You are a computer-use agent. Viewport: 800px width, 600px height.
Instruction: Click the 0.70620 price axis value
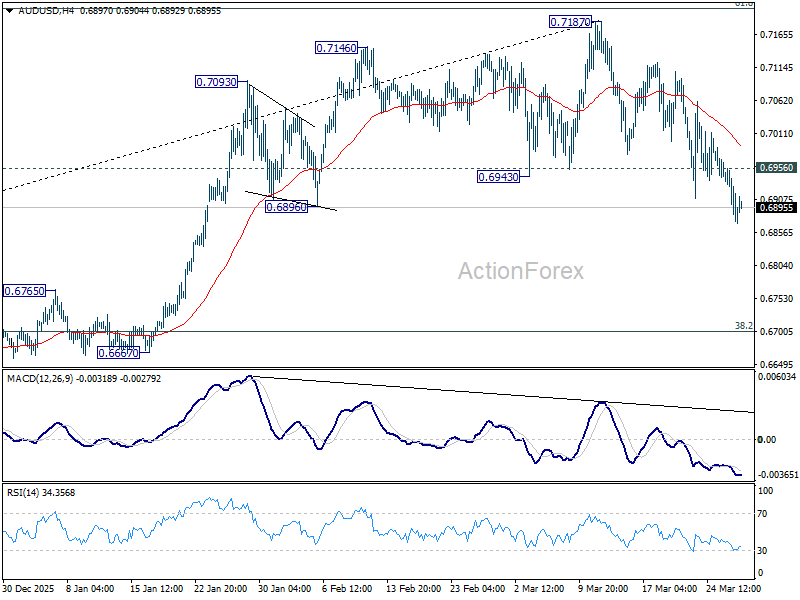click(x=777, y=101)
